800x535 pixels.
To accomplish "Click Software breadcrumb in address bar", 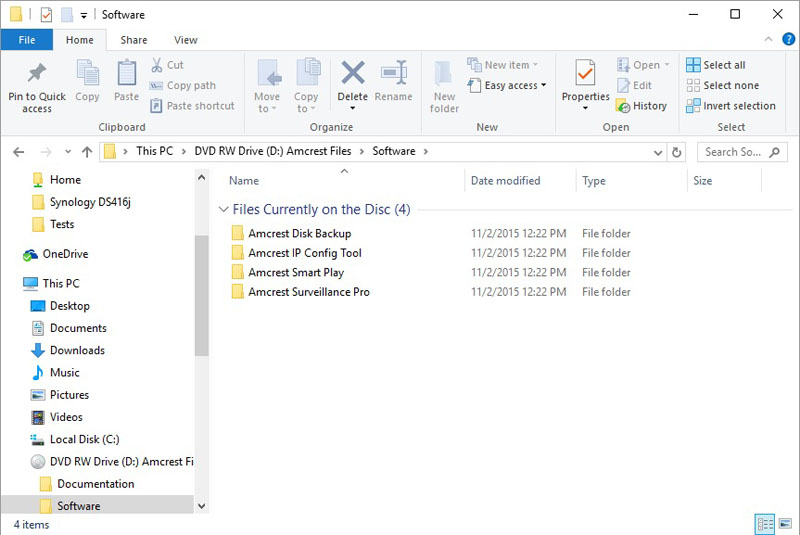I will [393, 151].
